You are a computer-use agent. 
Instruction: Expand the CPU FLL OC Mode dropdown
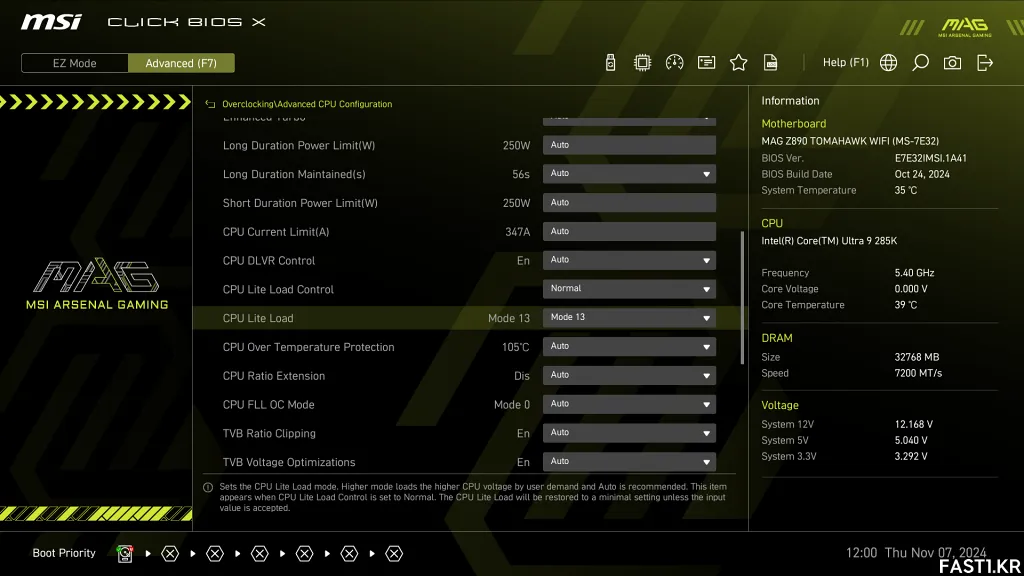coord(629,404)
